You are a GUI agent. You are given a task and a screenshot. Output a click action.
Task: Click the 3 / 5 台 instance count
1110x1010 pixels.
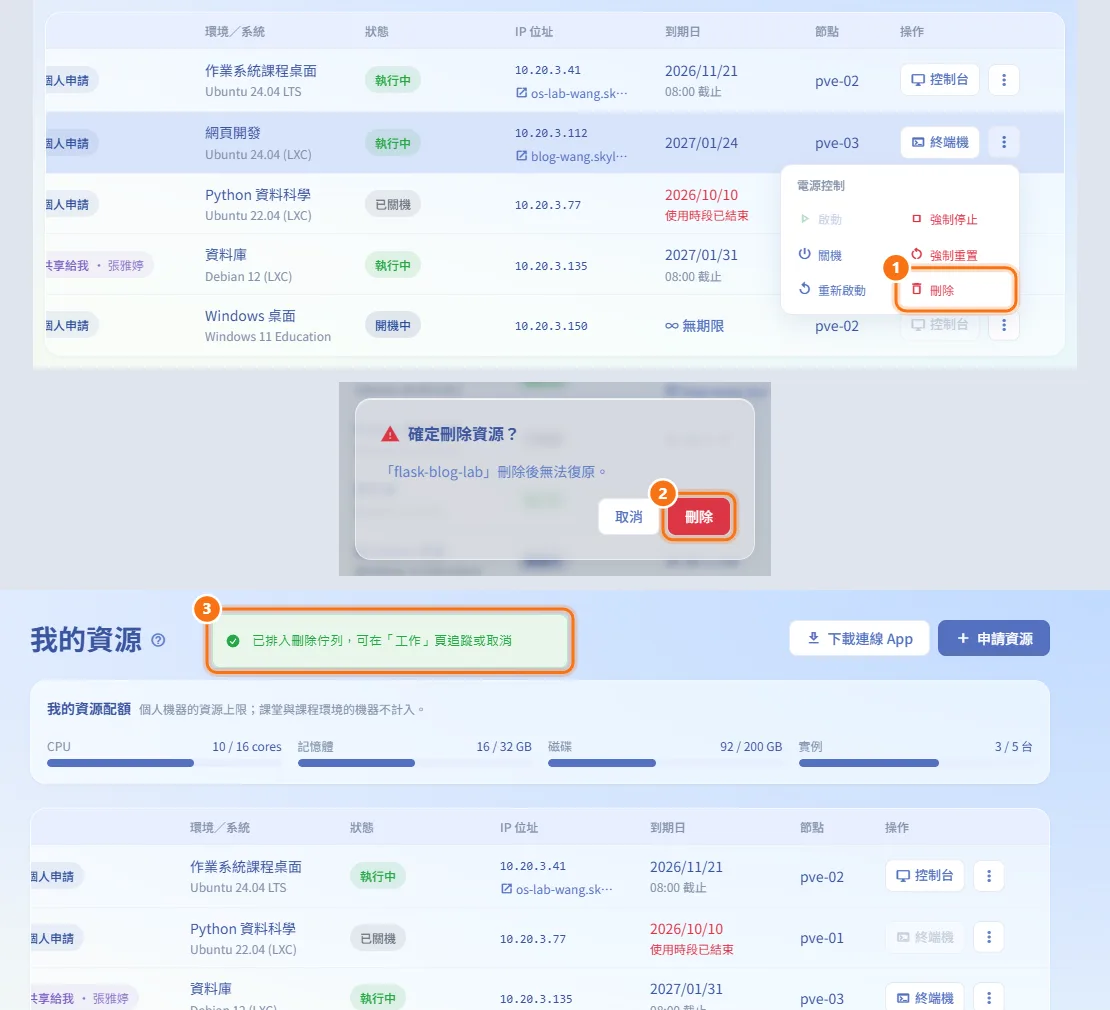pyautogui.click(x=1014, y=747)
